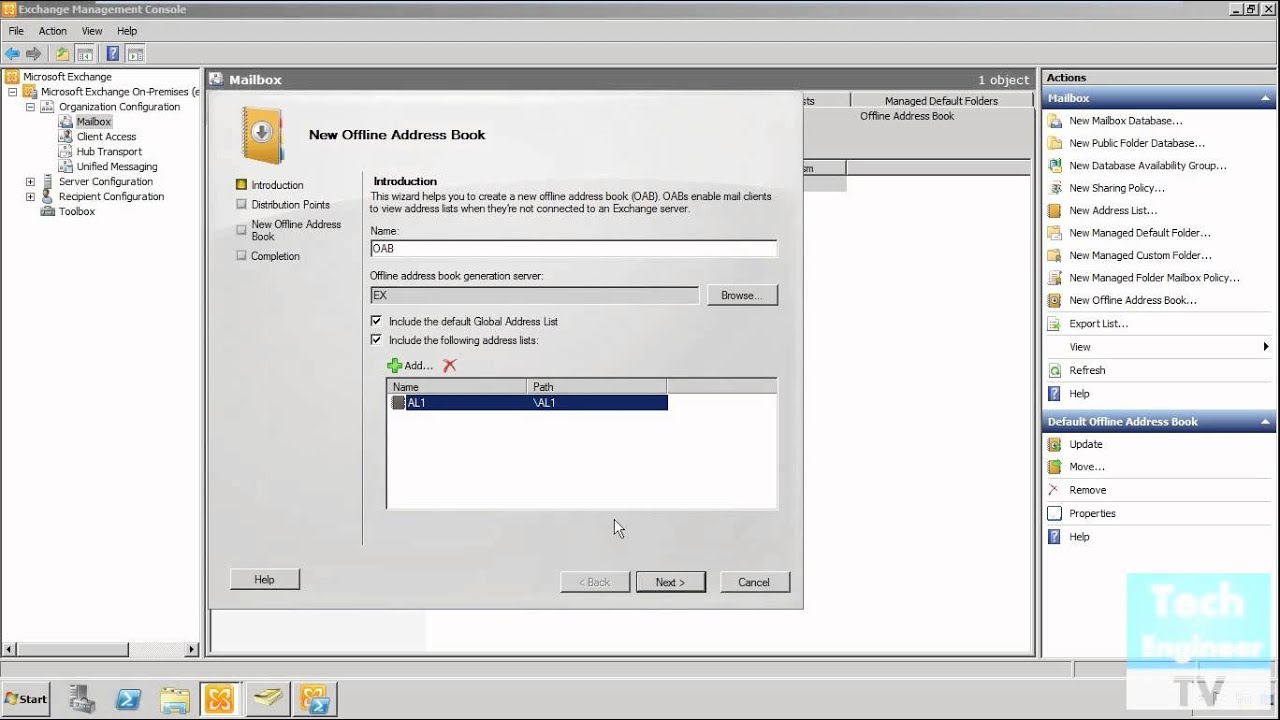Click Help link under Default Offline Address Book
This screenshot has height=720, width=1280.
pyautogui.click(x=1079, y=537)
